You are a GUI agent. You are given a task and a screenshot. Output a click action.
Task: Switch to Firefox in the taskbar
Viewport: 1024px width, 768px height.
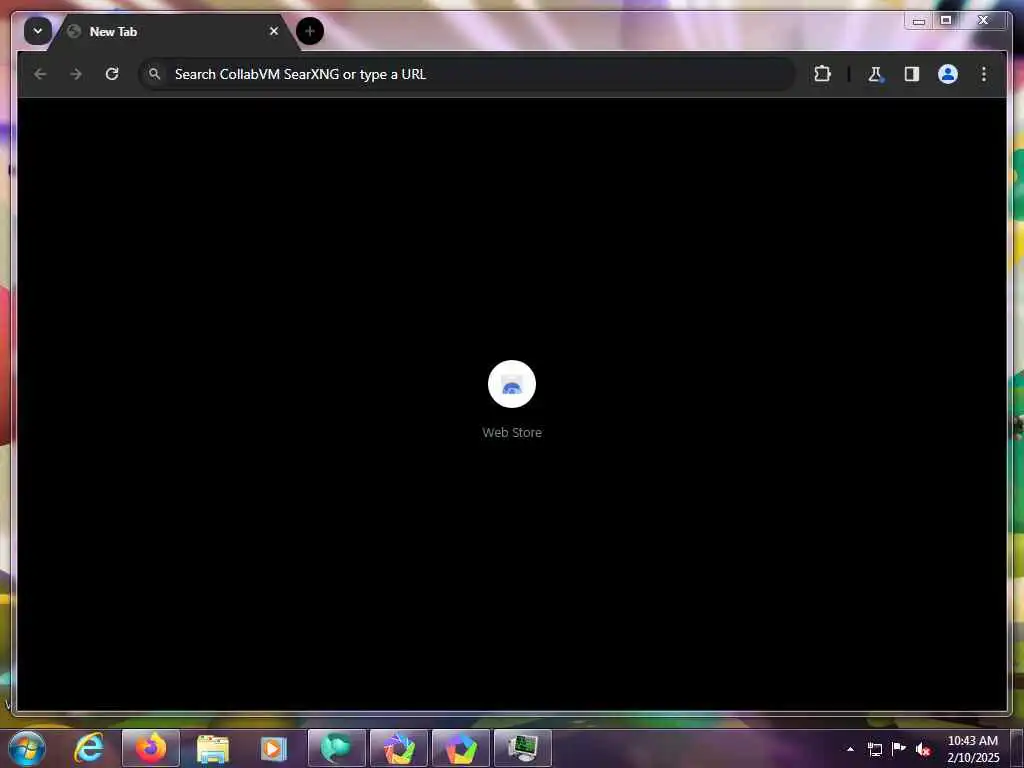pyautogui.click(x=151, y=748)
